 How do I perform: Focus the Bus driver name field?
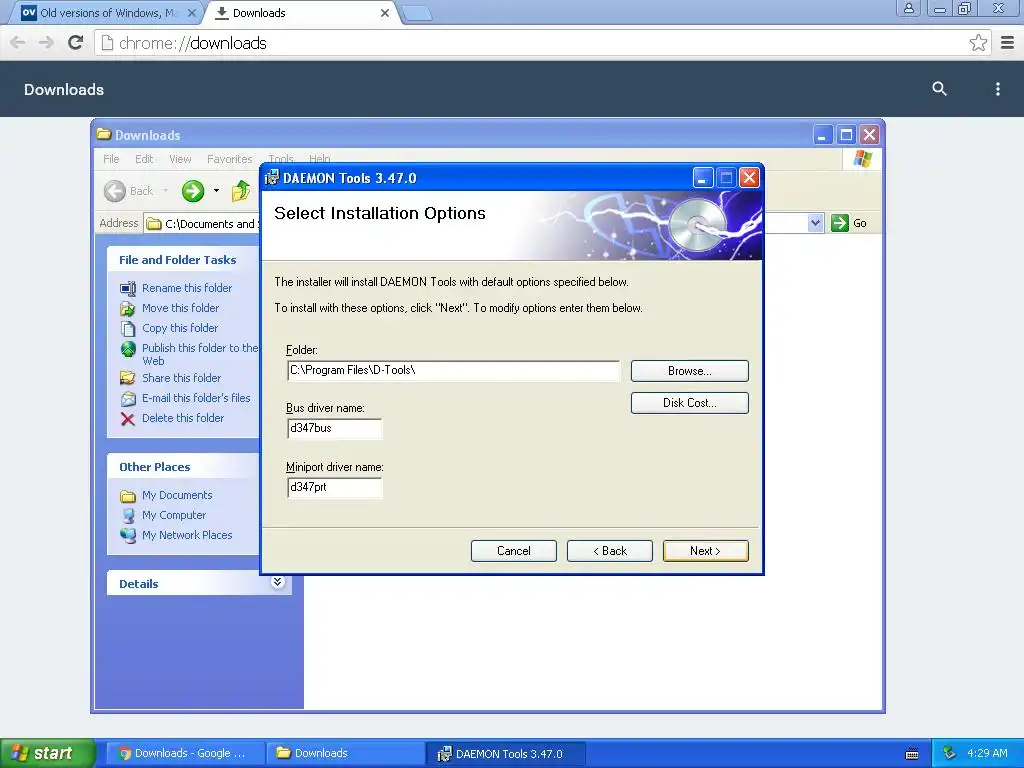point(334,428)
